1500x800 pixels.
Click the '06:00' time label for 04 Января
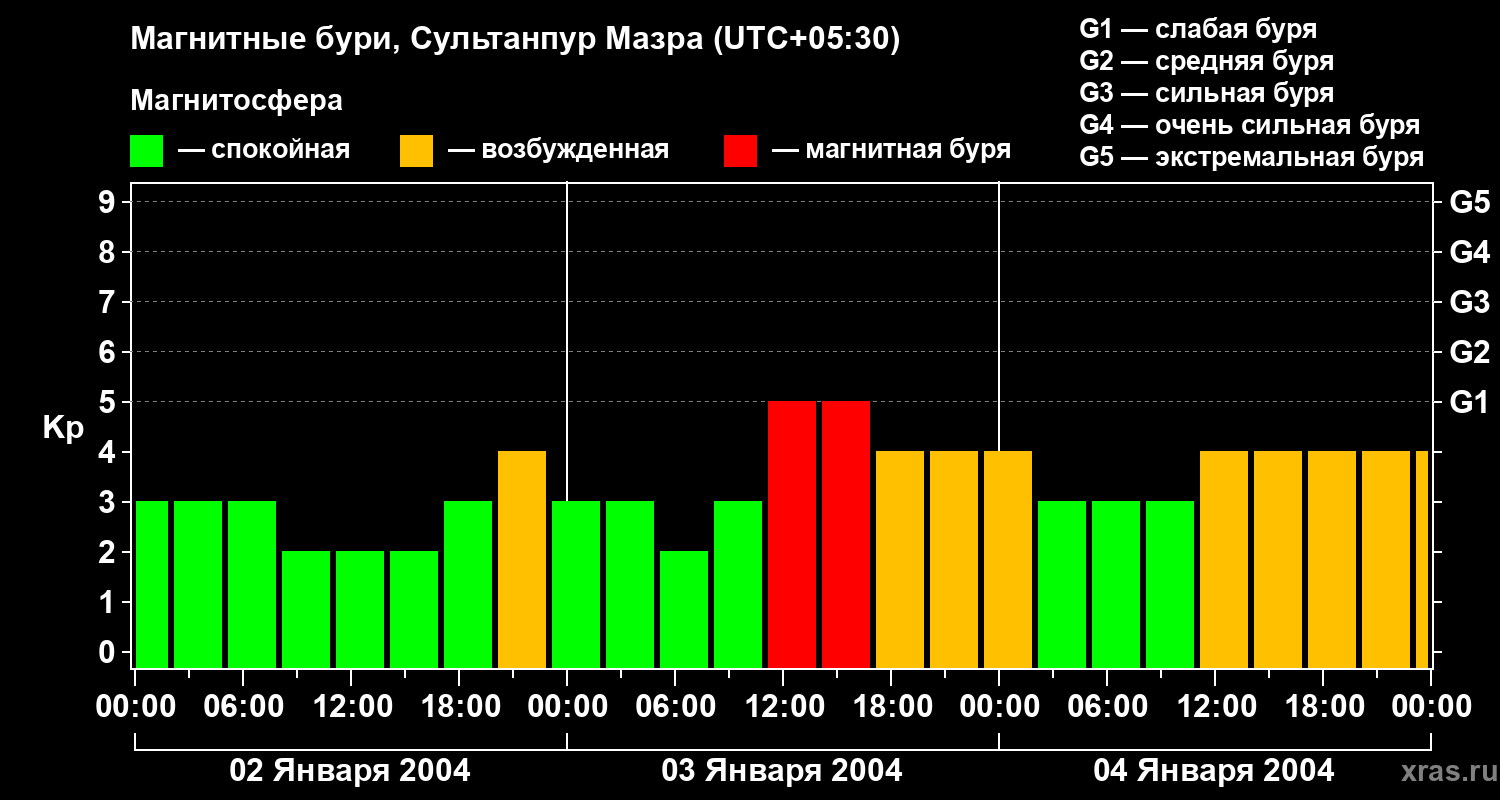click(1107, 706)
